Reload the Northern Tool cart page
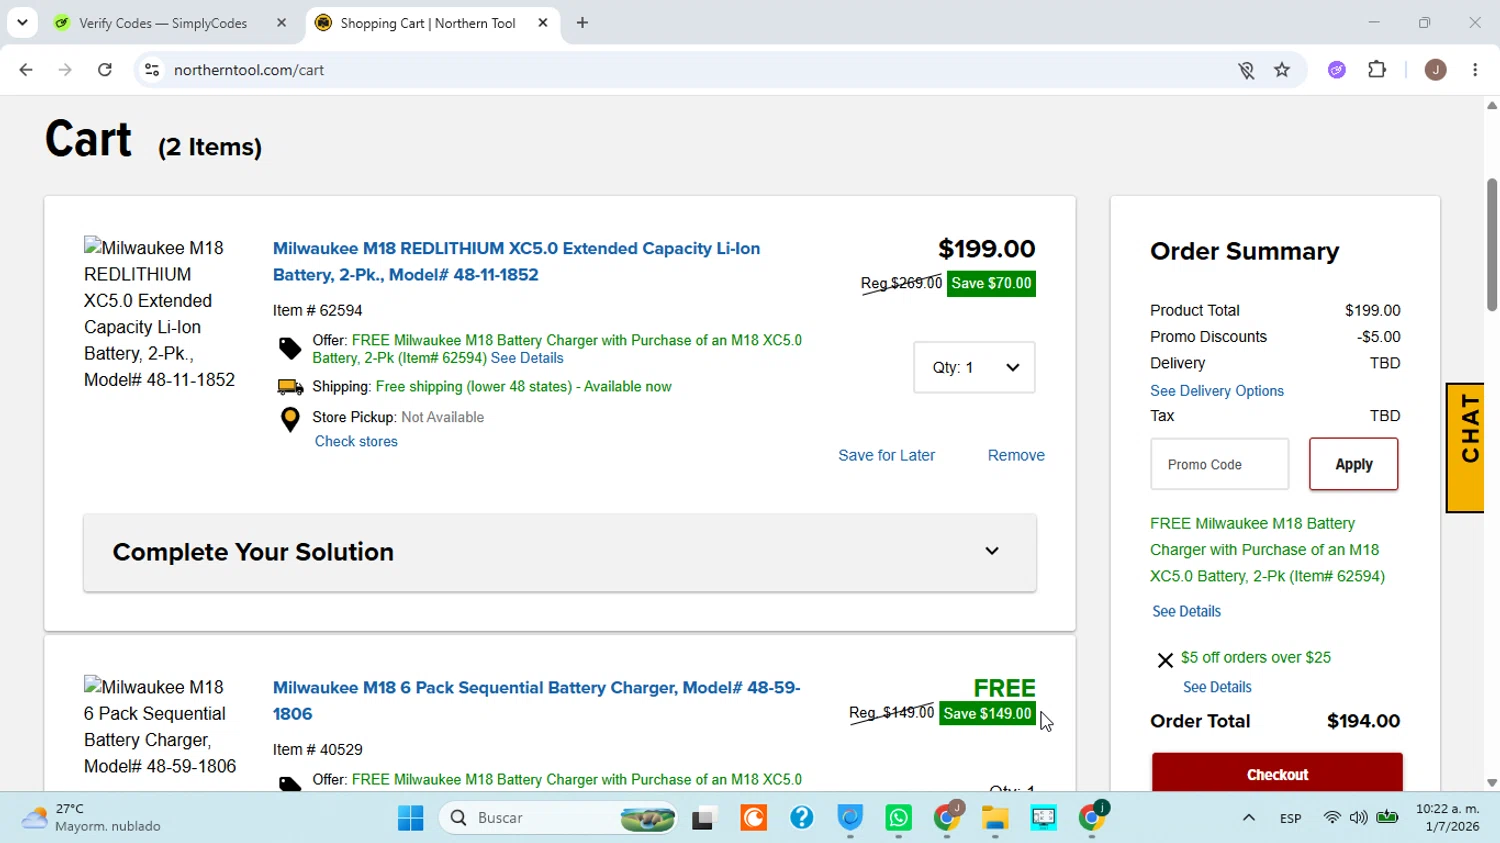The height and width of the screenshot is (843, 1500). click(105, 70)
